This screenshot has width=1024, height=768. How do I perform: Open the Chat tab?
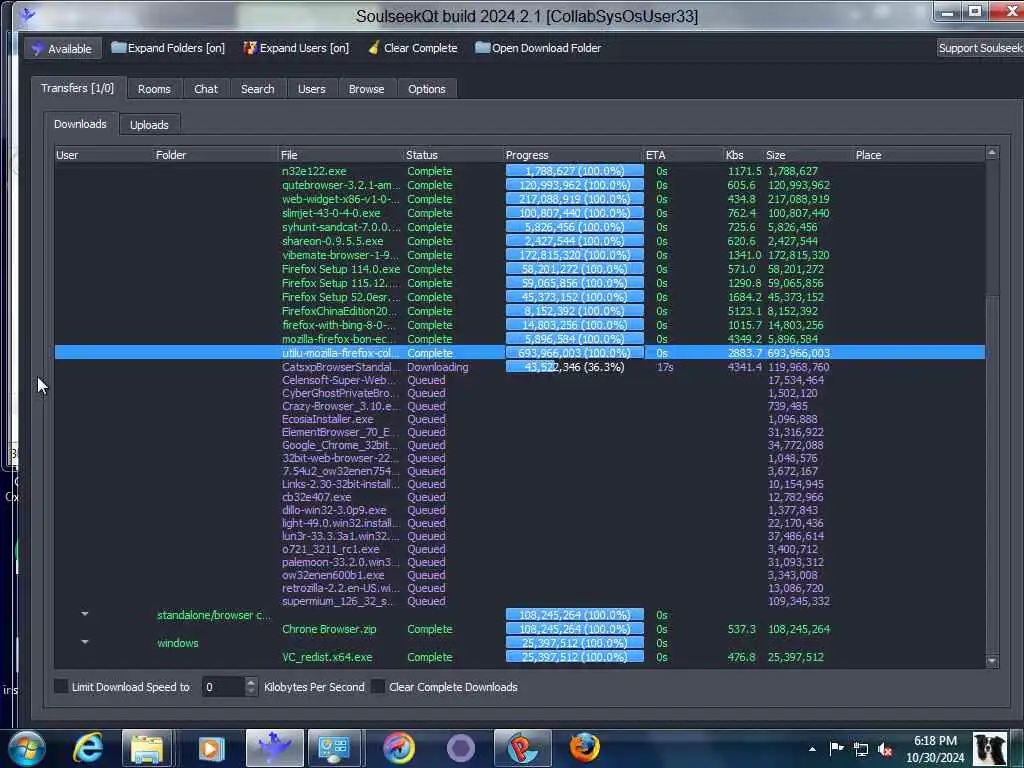[206, 89]
